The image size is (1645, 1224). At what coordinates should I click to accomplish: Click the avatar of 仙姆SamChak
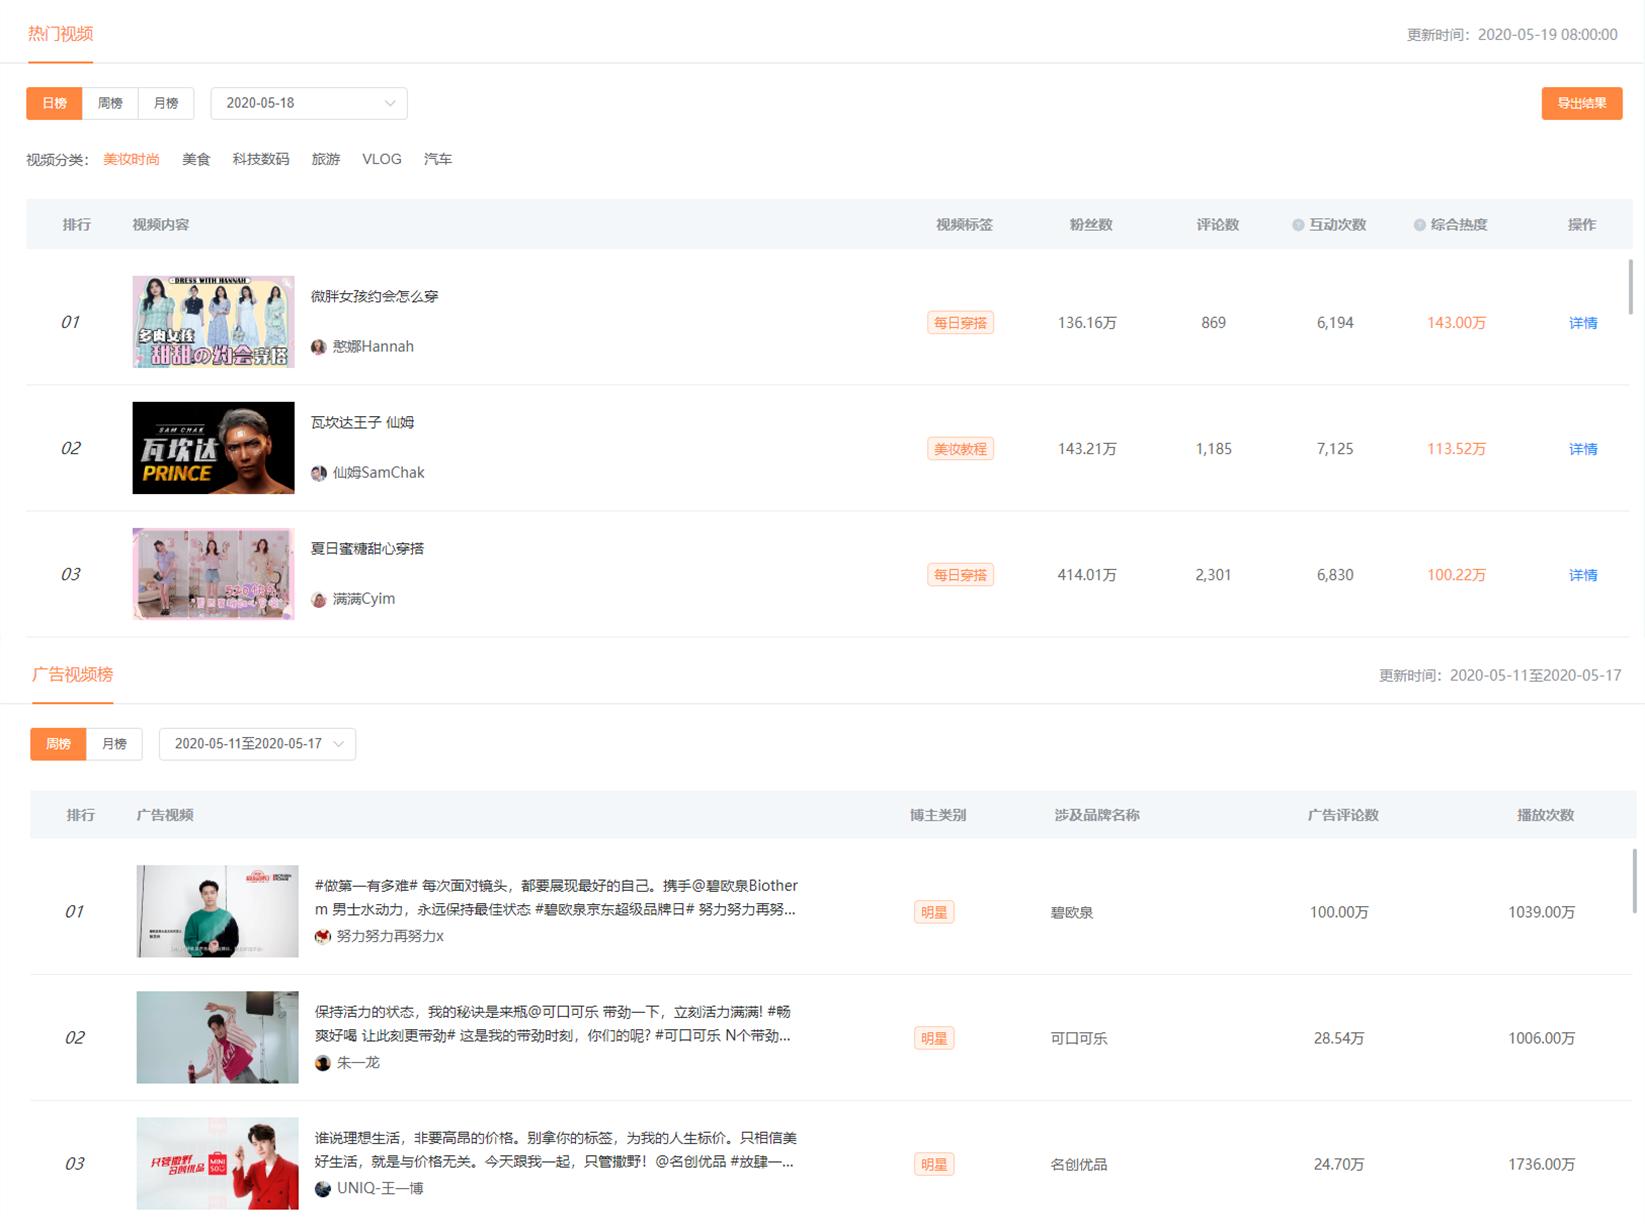[319, 472]
